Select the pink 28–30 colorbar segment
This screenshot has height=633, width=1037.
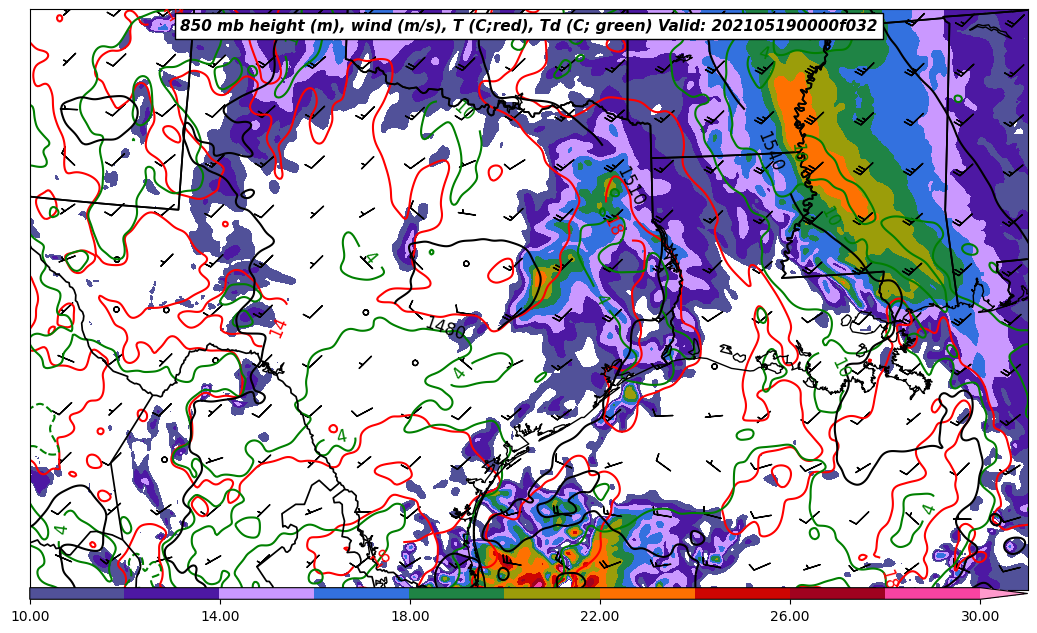[x=932, y=593]
